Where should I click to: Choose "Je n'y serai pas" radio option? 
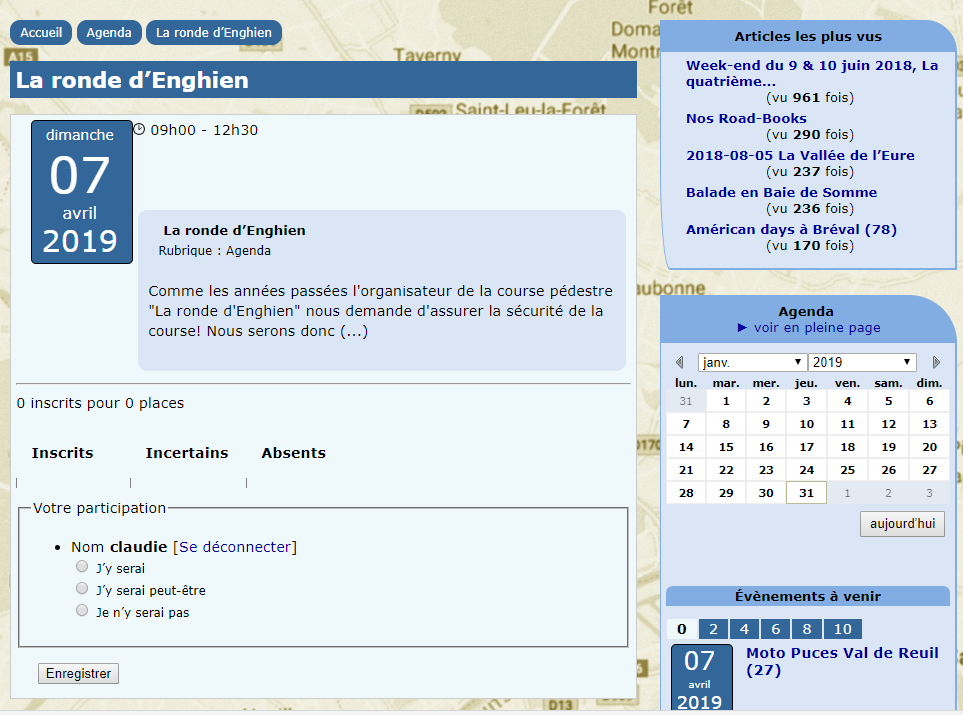(82, 610)
